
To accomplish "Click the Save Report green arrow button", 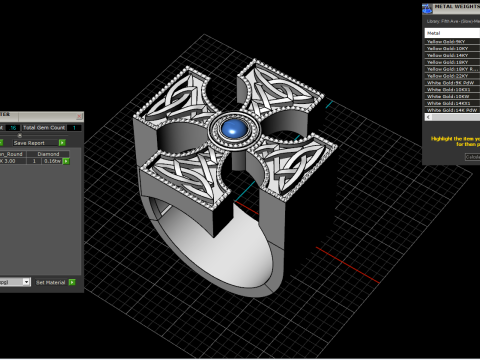I will coord(62,143).
